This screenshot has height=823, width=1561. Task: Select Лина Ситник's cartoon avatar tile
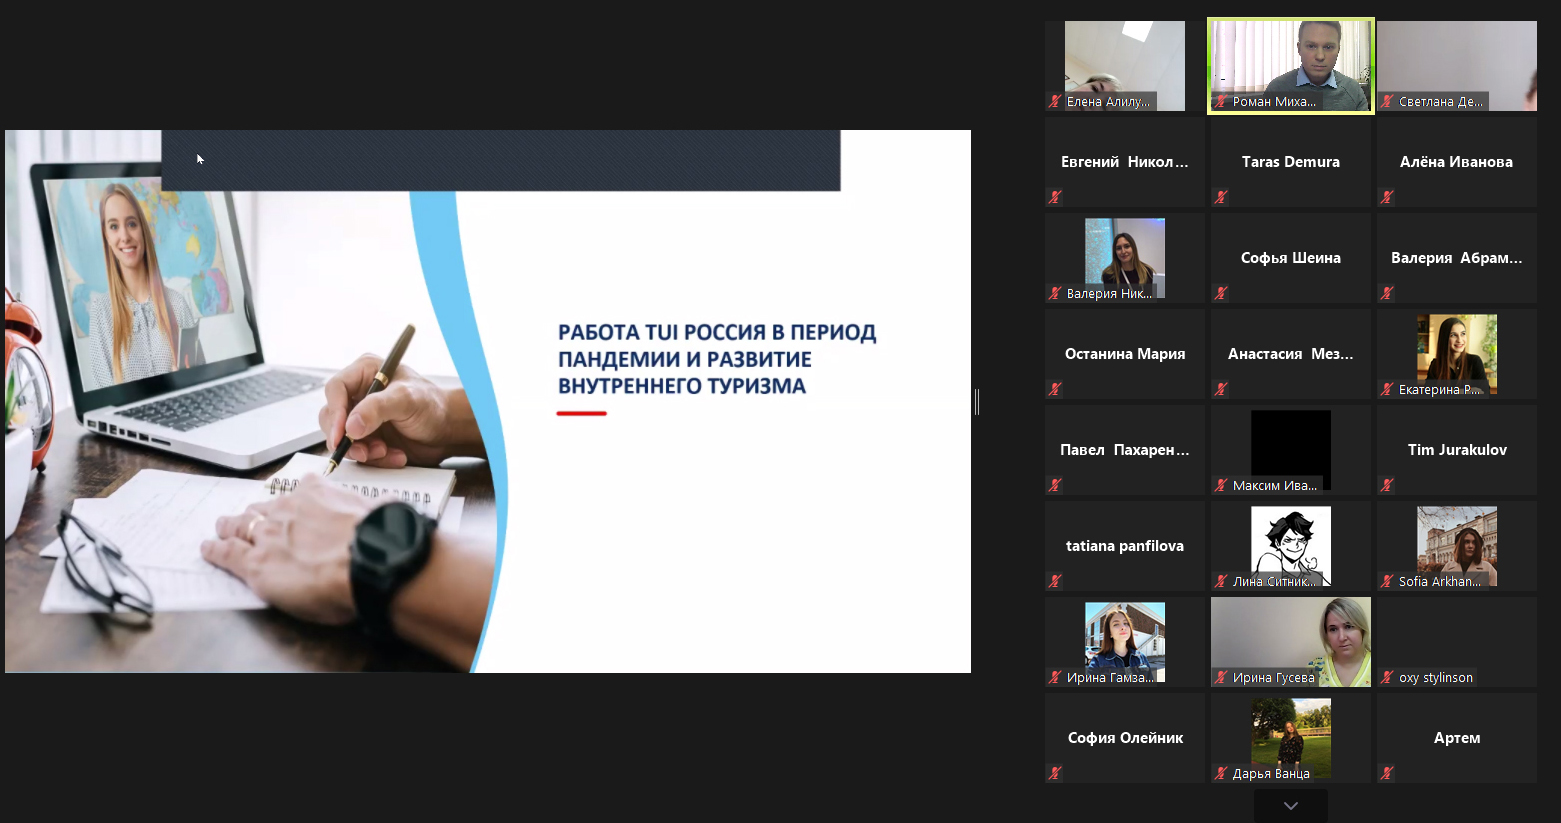[1290, 545]
